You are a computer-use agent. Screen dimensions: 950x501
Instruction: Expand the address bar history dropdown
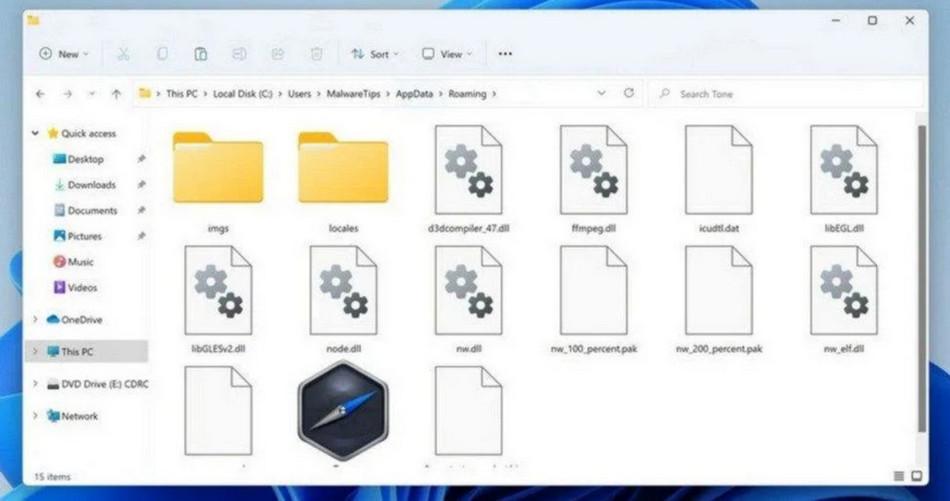tap(601, 93)
